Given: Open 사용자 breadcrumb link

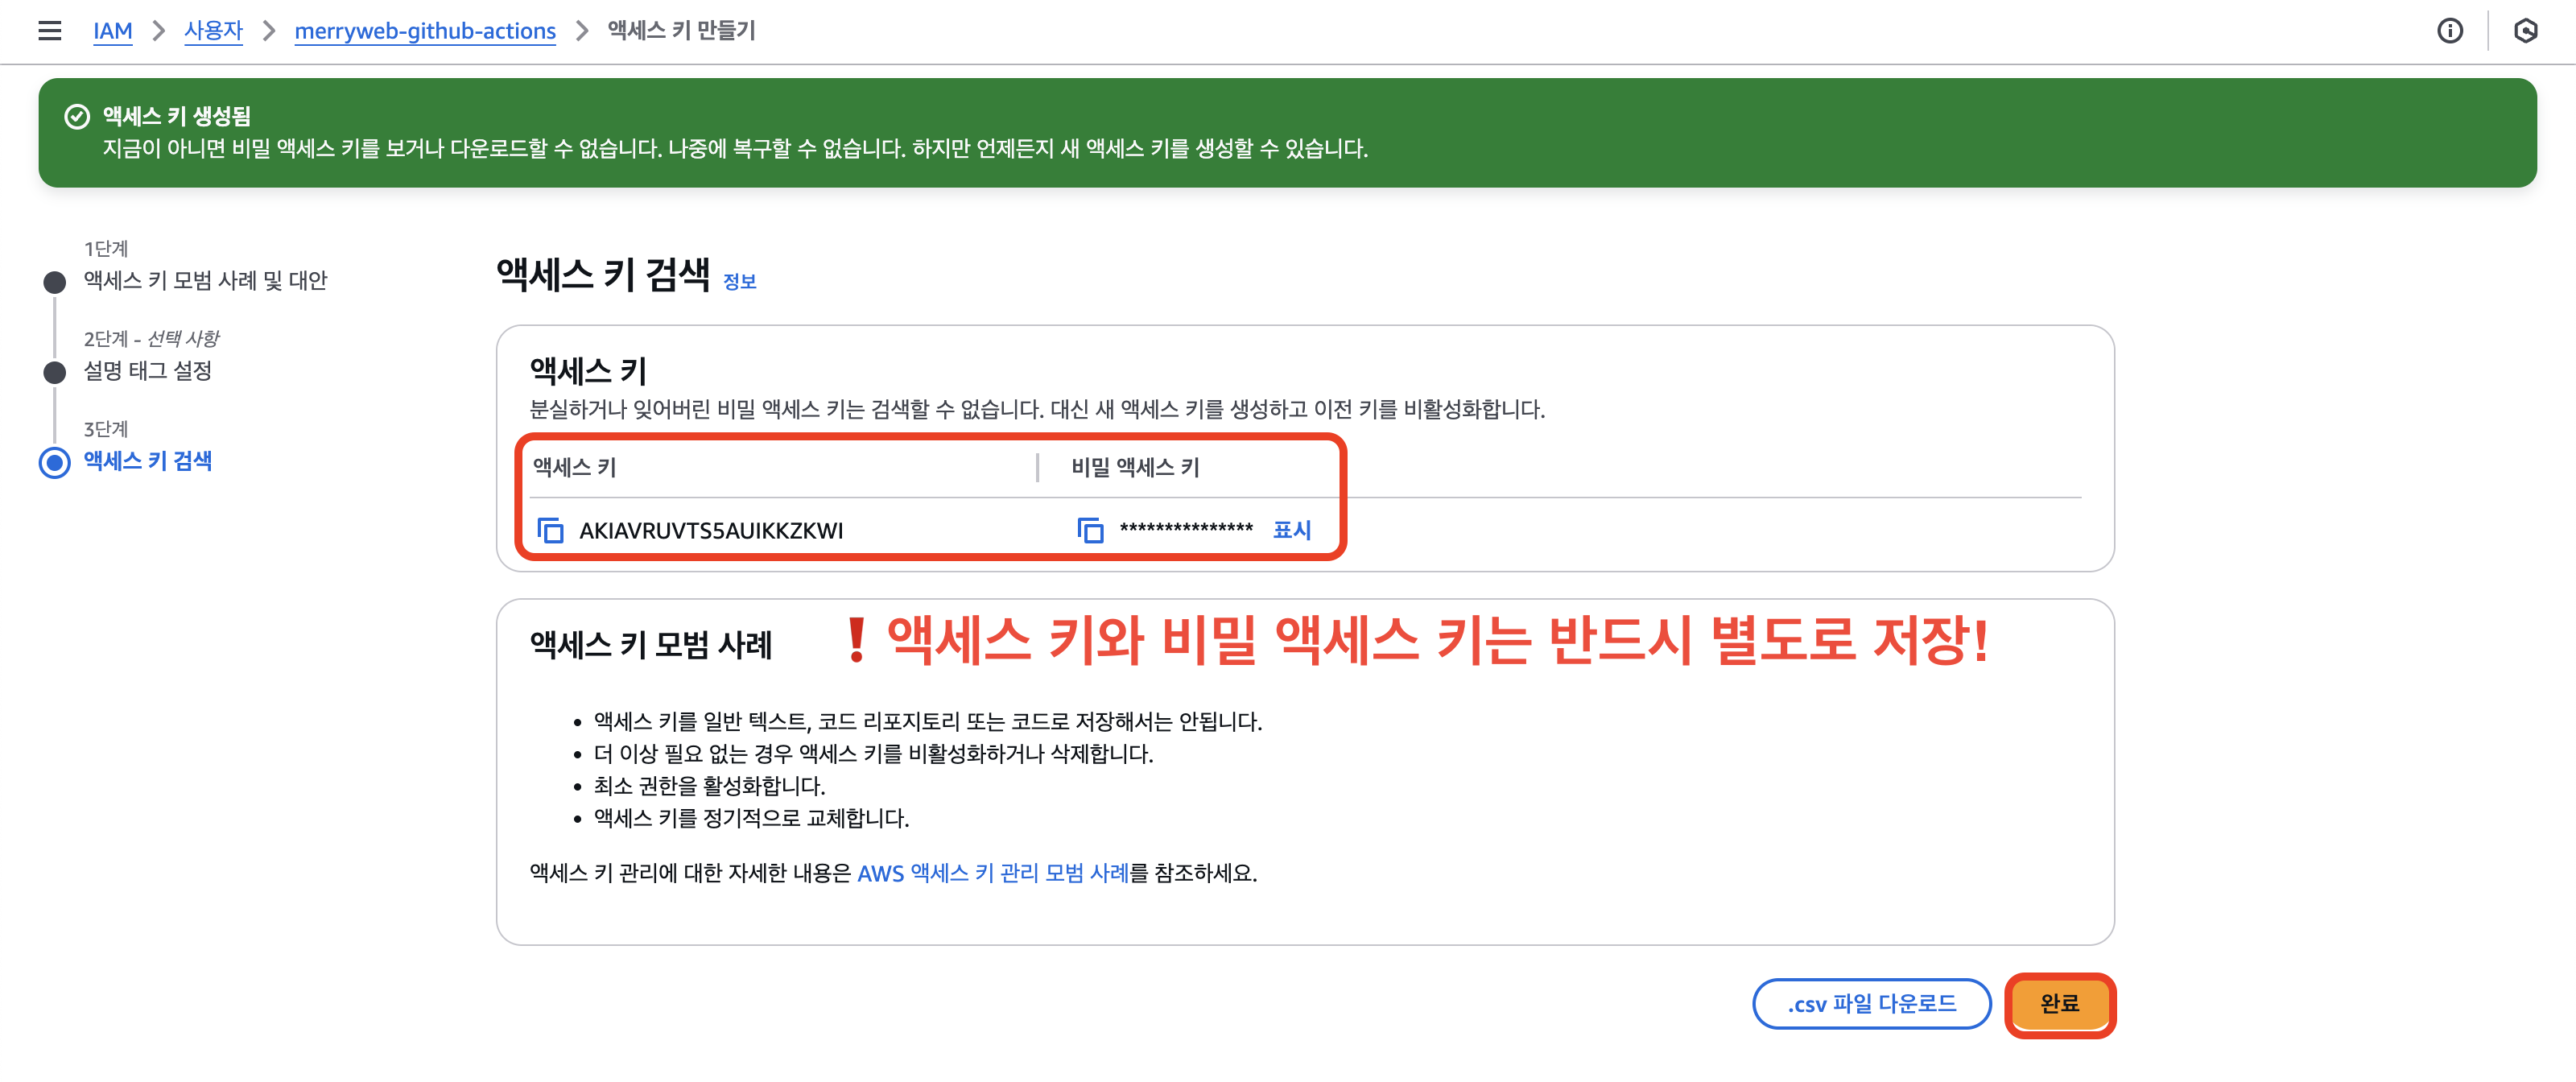Looking at the screenshot, I should coord(213,31).
